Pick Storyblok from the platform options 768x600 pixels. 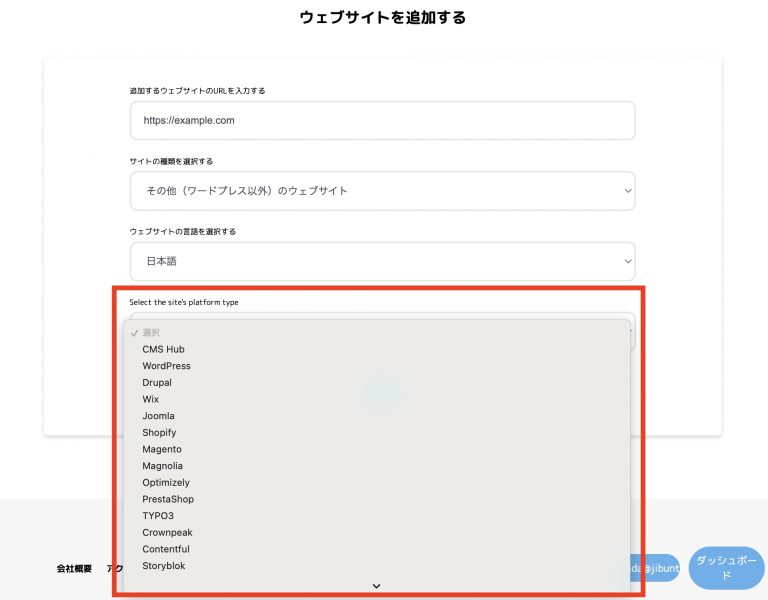(377, 566)
